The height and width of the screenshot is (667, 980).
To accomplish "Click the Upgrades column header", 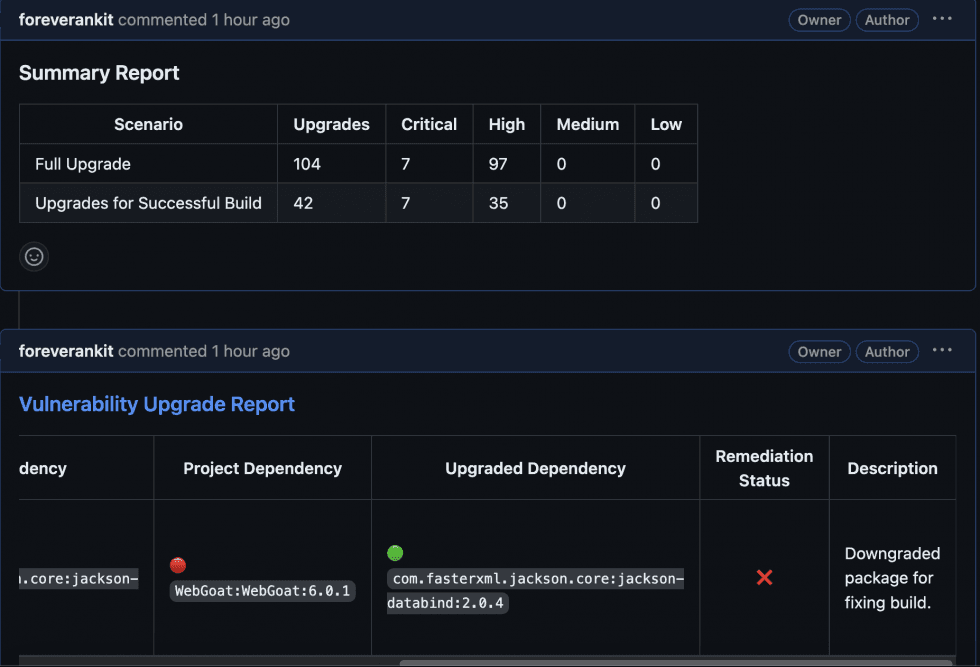I will 331,124.
